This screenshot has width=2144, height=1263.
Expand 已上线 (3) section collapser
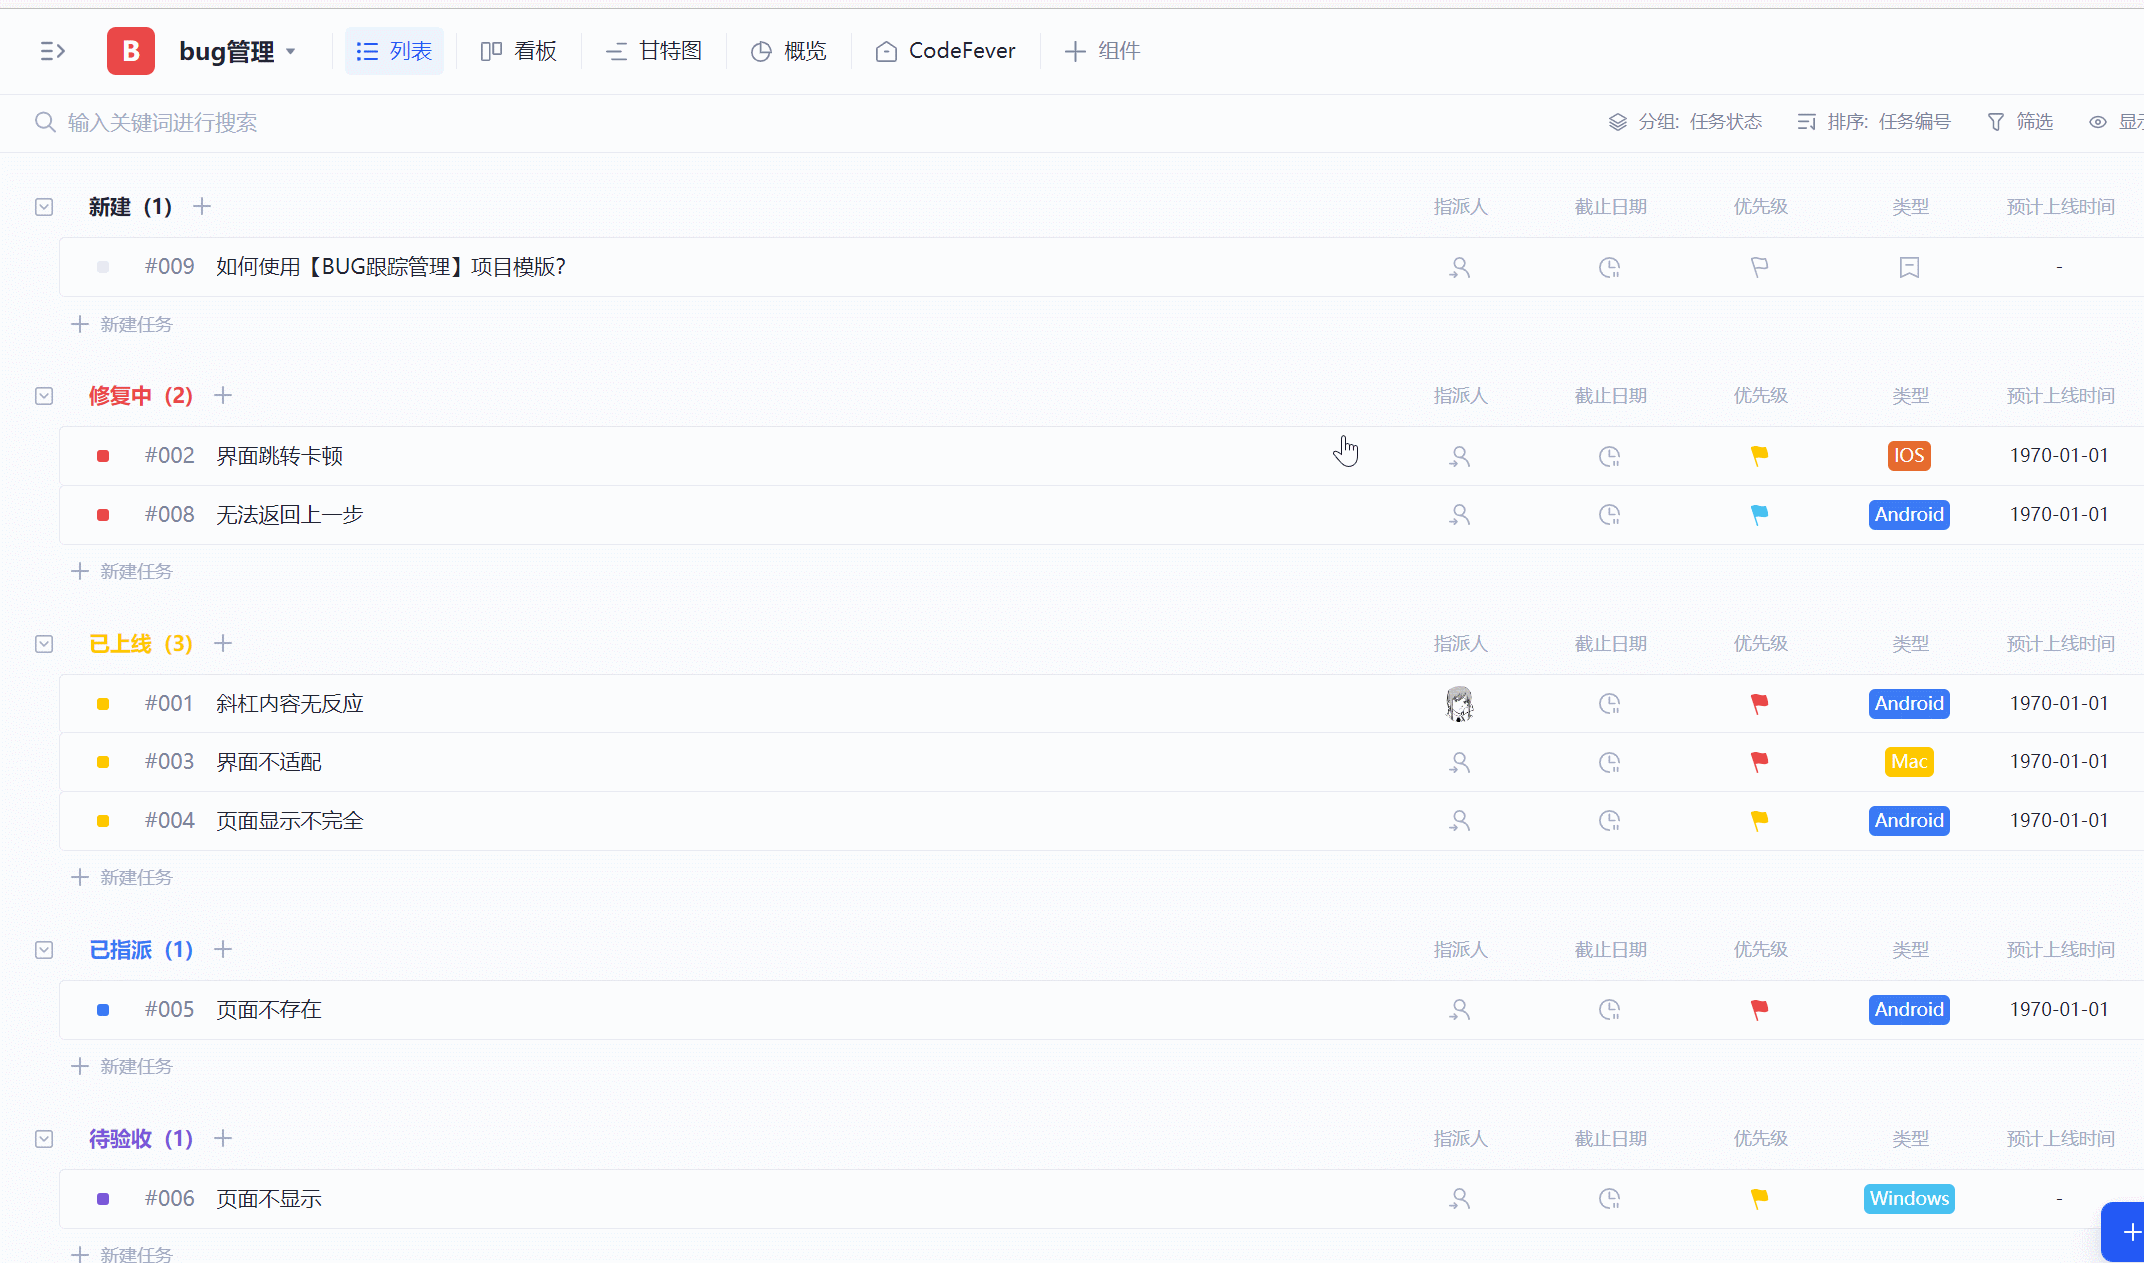click(42, 644)
